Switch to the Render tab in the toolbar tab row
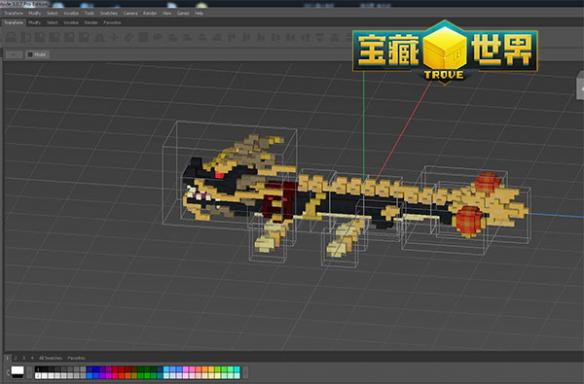 [91, 23]
